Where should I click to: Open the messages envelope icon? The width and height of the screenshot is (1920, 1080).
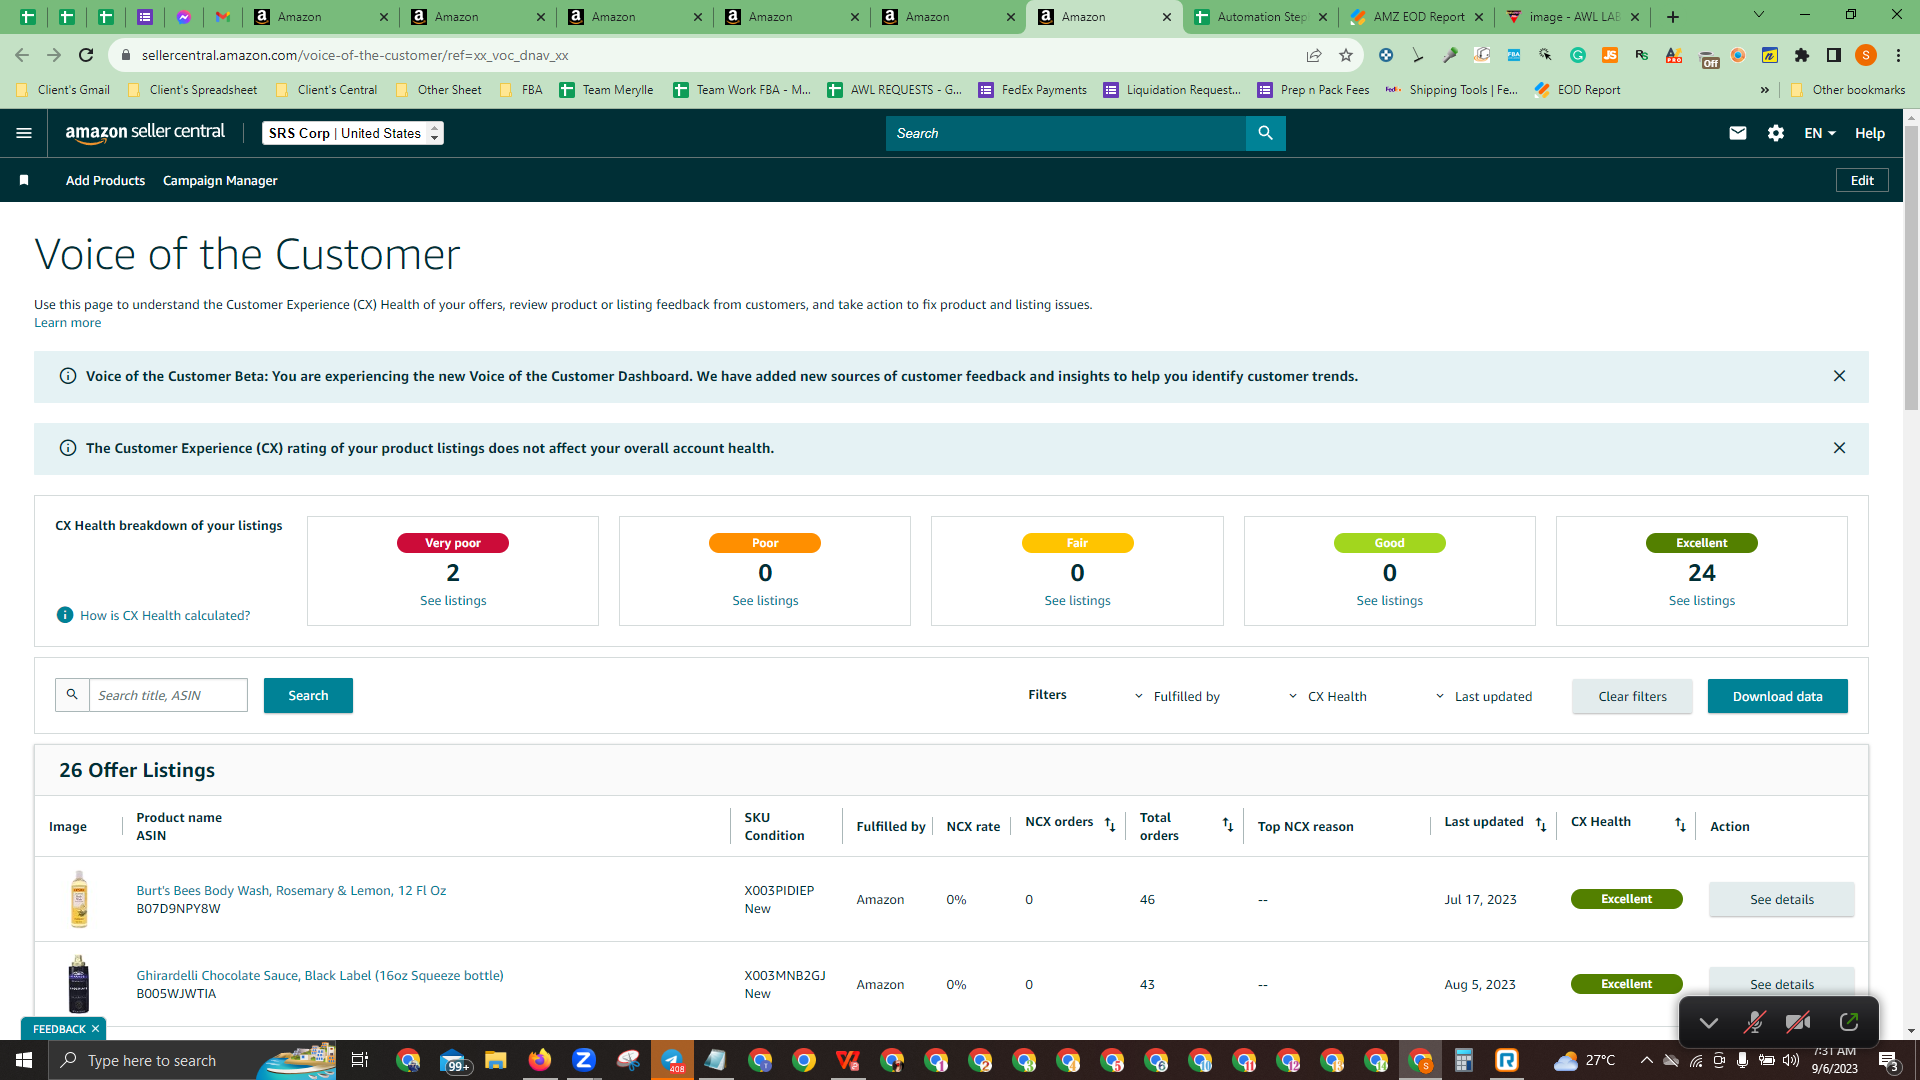tap(1738, 133)
